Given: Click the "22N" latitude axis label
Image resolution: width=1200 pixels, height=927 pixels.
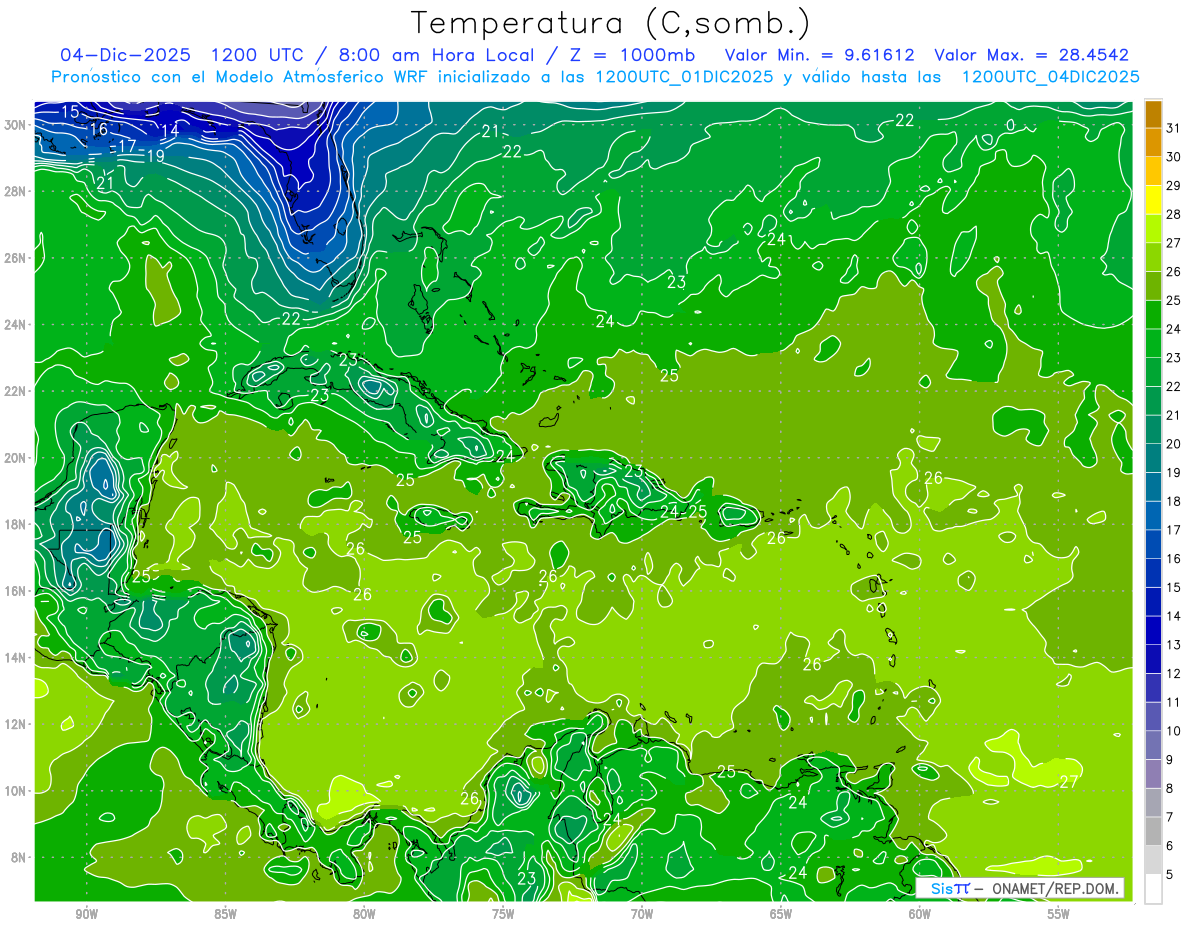Looking at the screenshot, I should [x=17, y=391].
